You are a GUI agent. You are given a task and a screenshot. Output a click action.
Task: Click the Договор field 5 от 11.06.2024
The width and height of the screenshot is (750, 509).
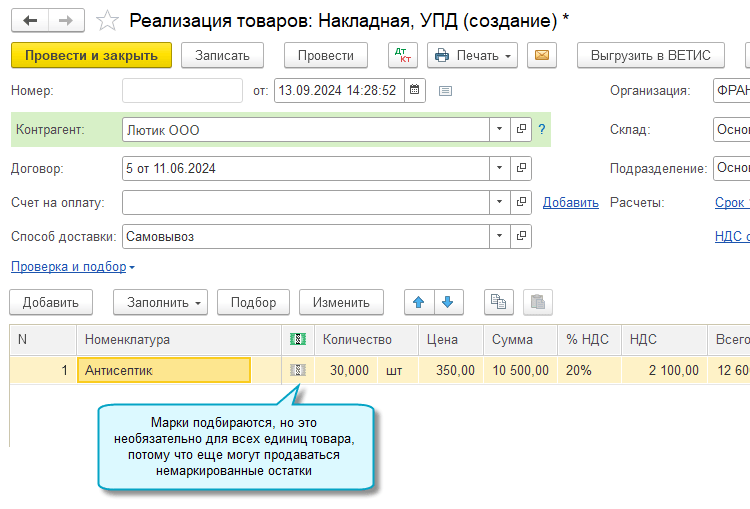click(306, 168)
